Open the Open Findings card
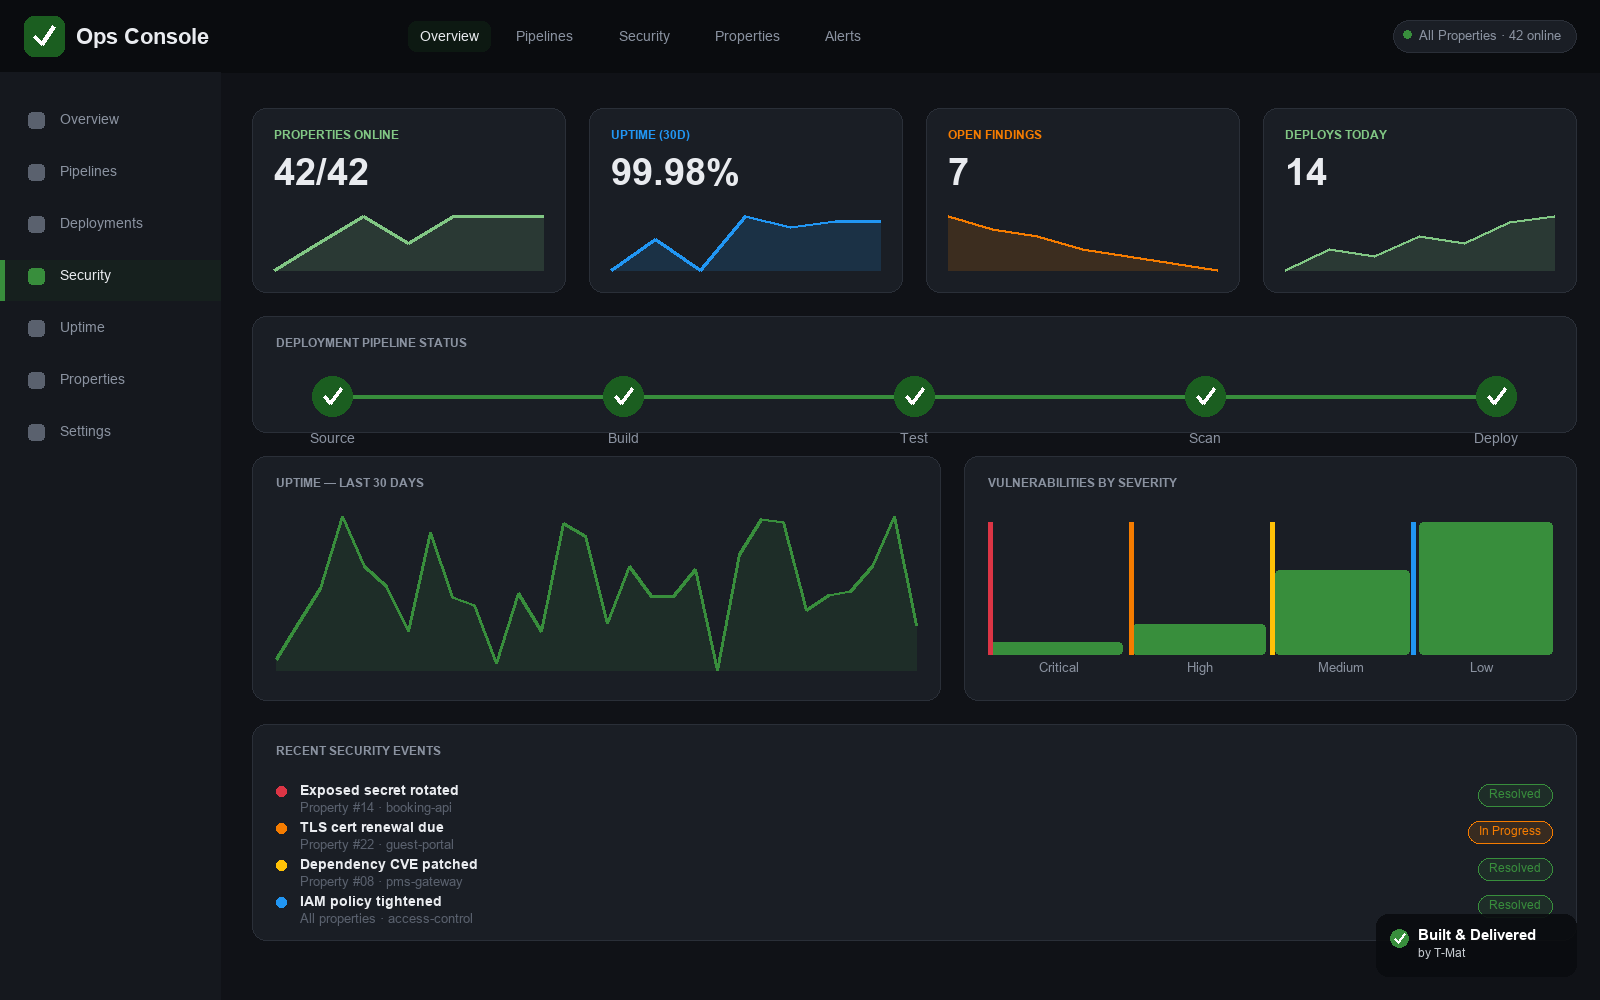 [1083, 200]
